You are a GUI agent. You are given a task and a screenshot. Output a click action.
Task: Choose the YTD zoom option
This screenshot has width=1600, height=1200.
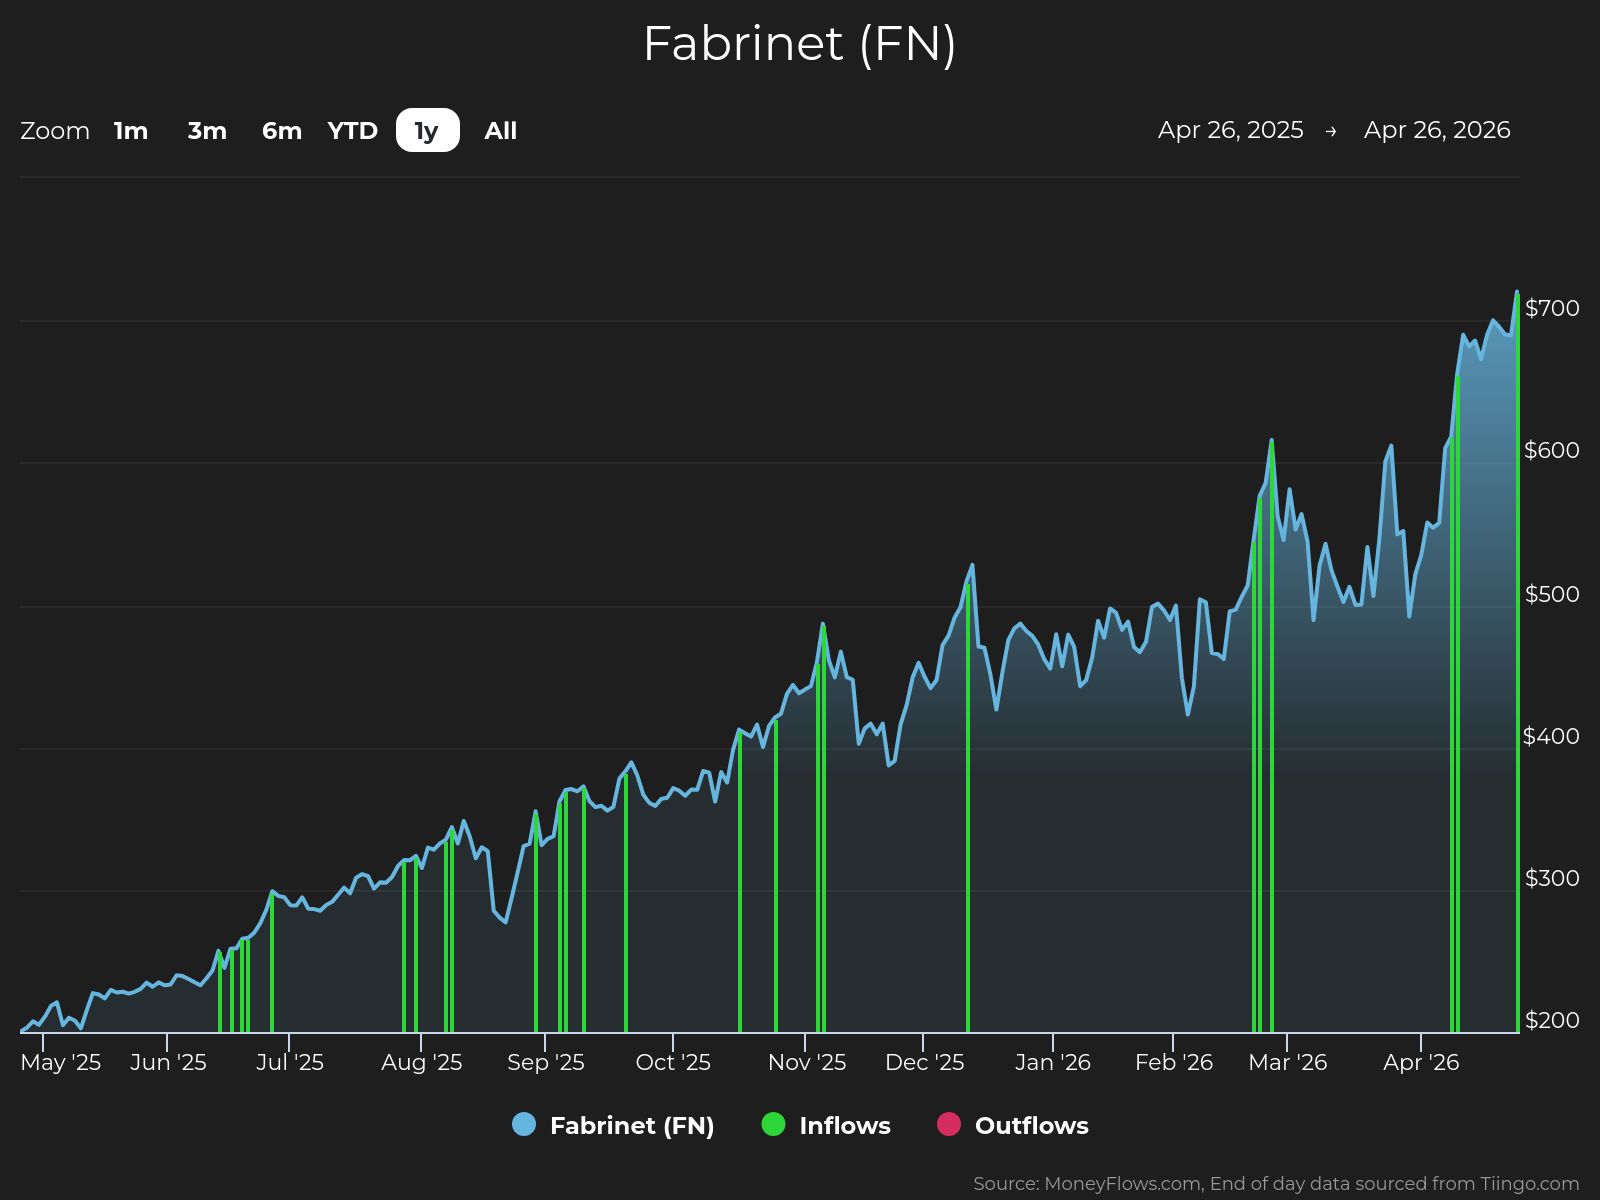click(x=352, y=131)
